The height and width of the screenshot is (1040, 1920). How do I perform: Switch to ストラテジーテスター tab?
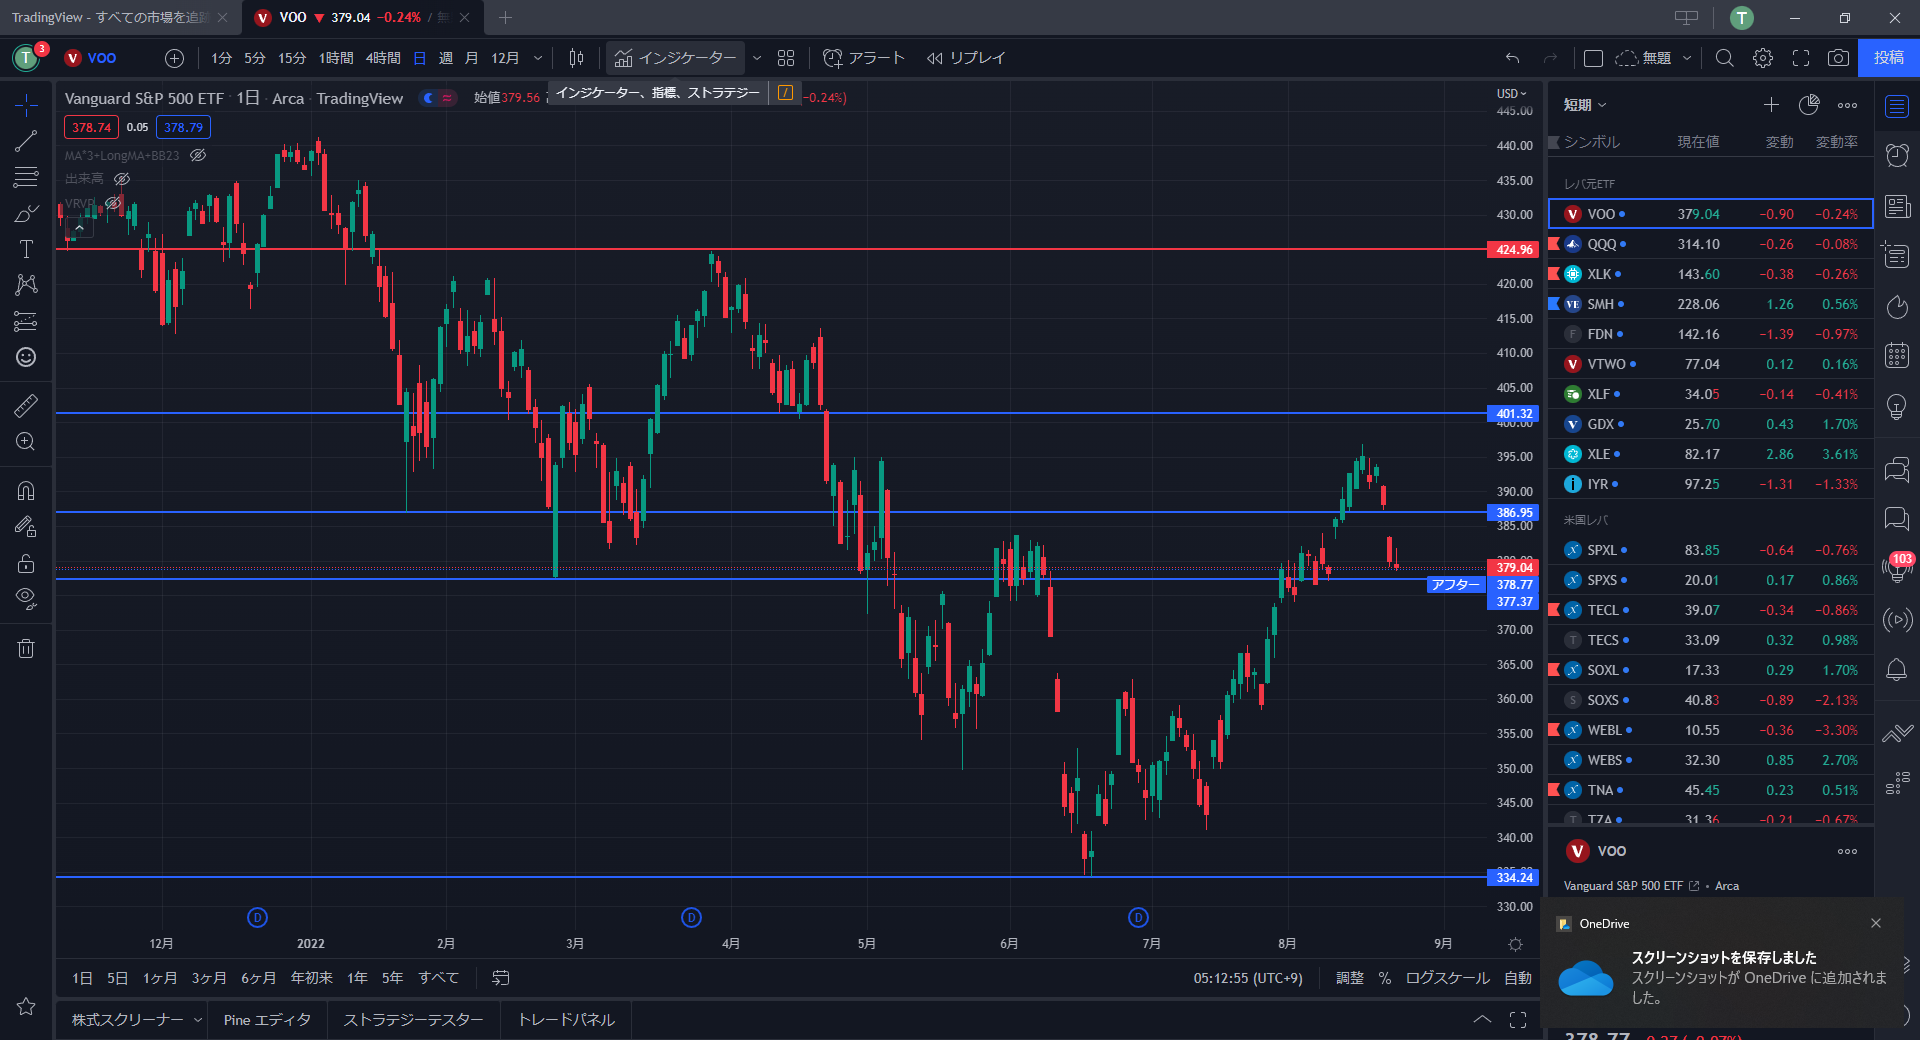[x=413, y=1020]
